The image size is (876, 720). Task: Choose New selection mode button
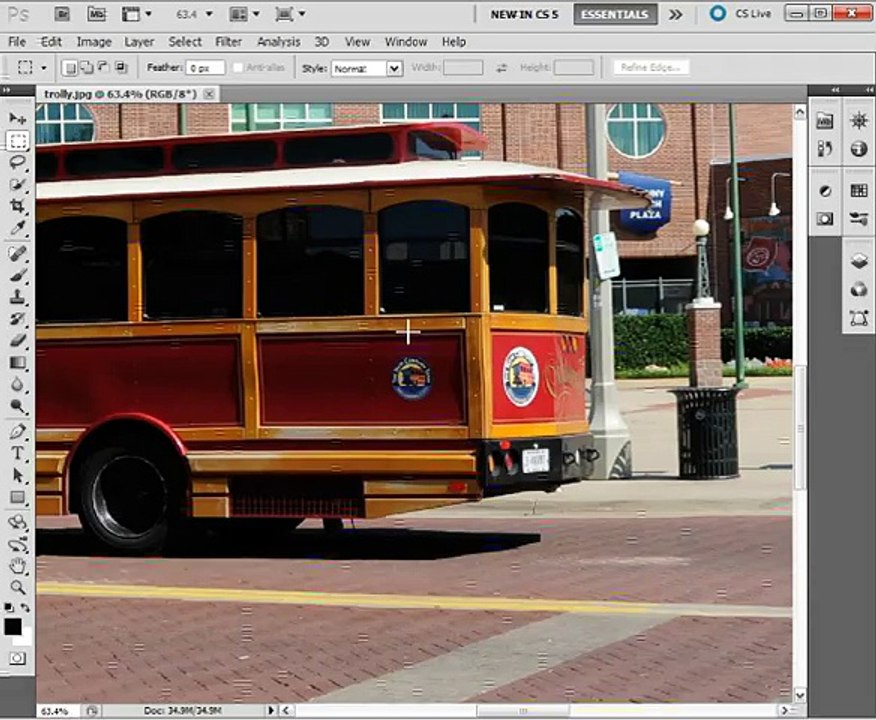point(70,68)
